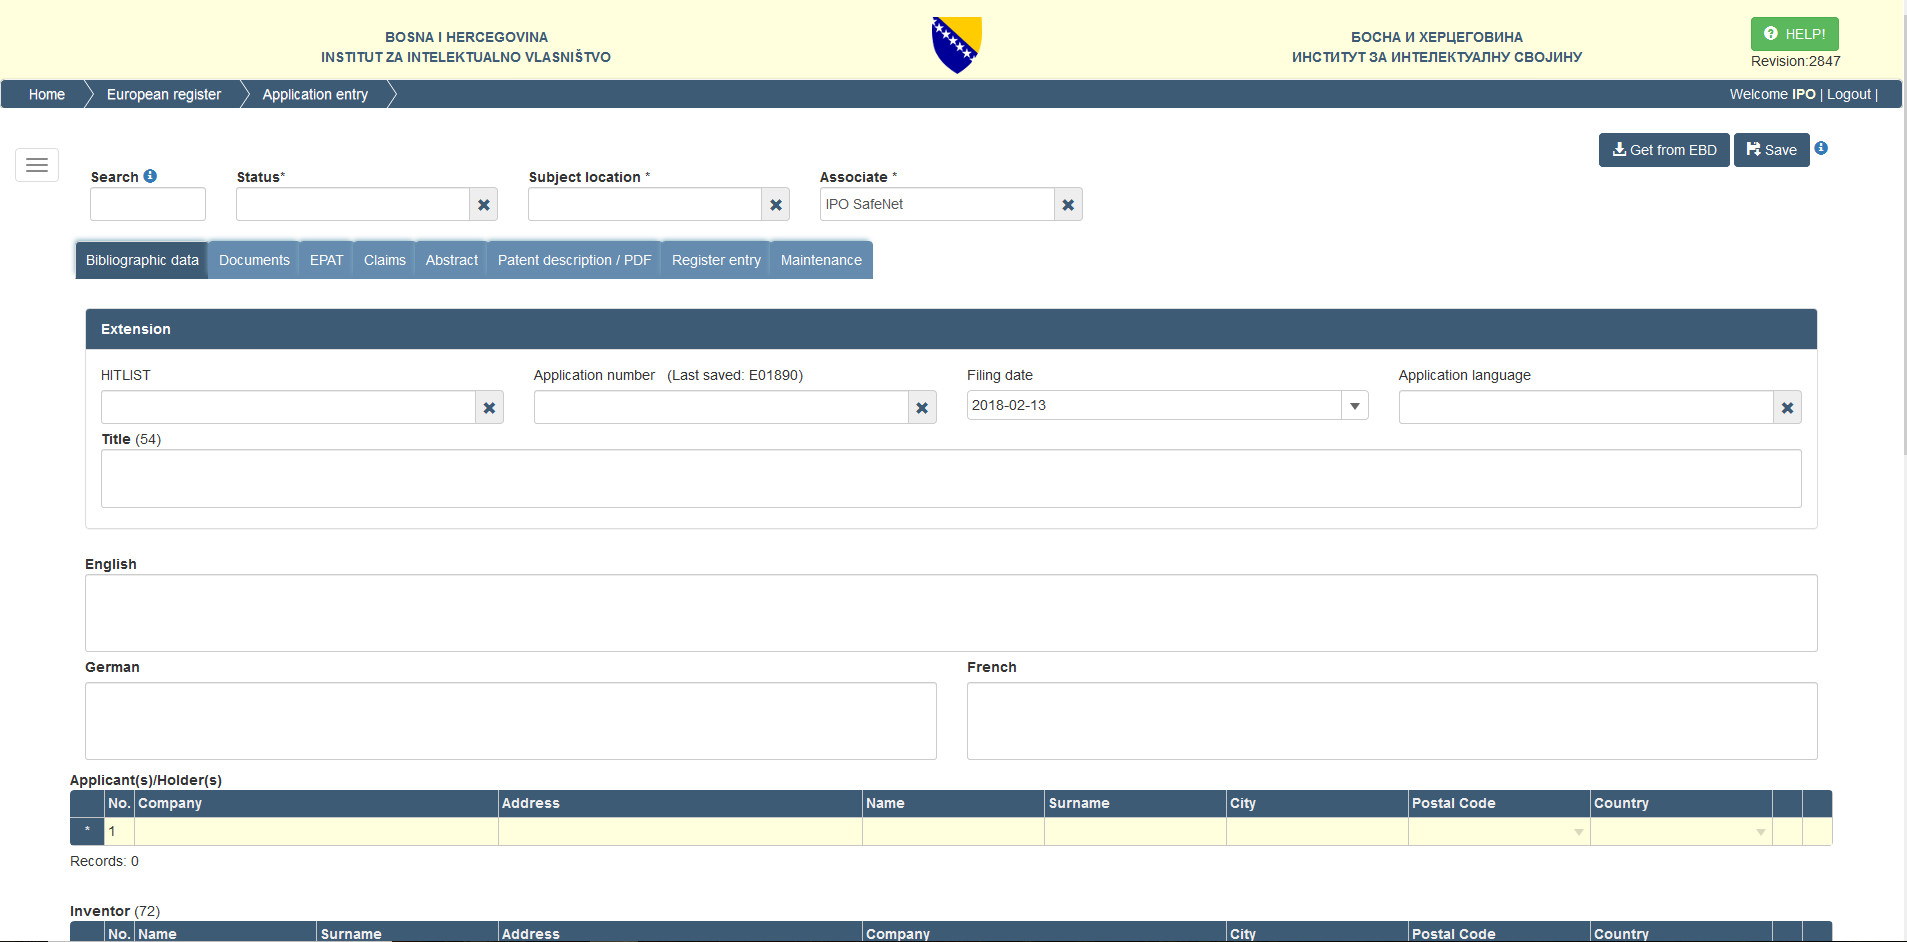Open the Register entry tab

tap(716, 260)
